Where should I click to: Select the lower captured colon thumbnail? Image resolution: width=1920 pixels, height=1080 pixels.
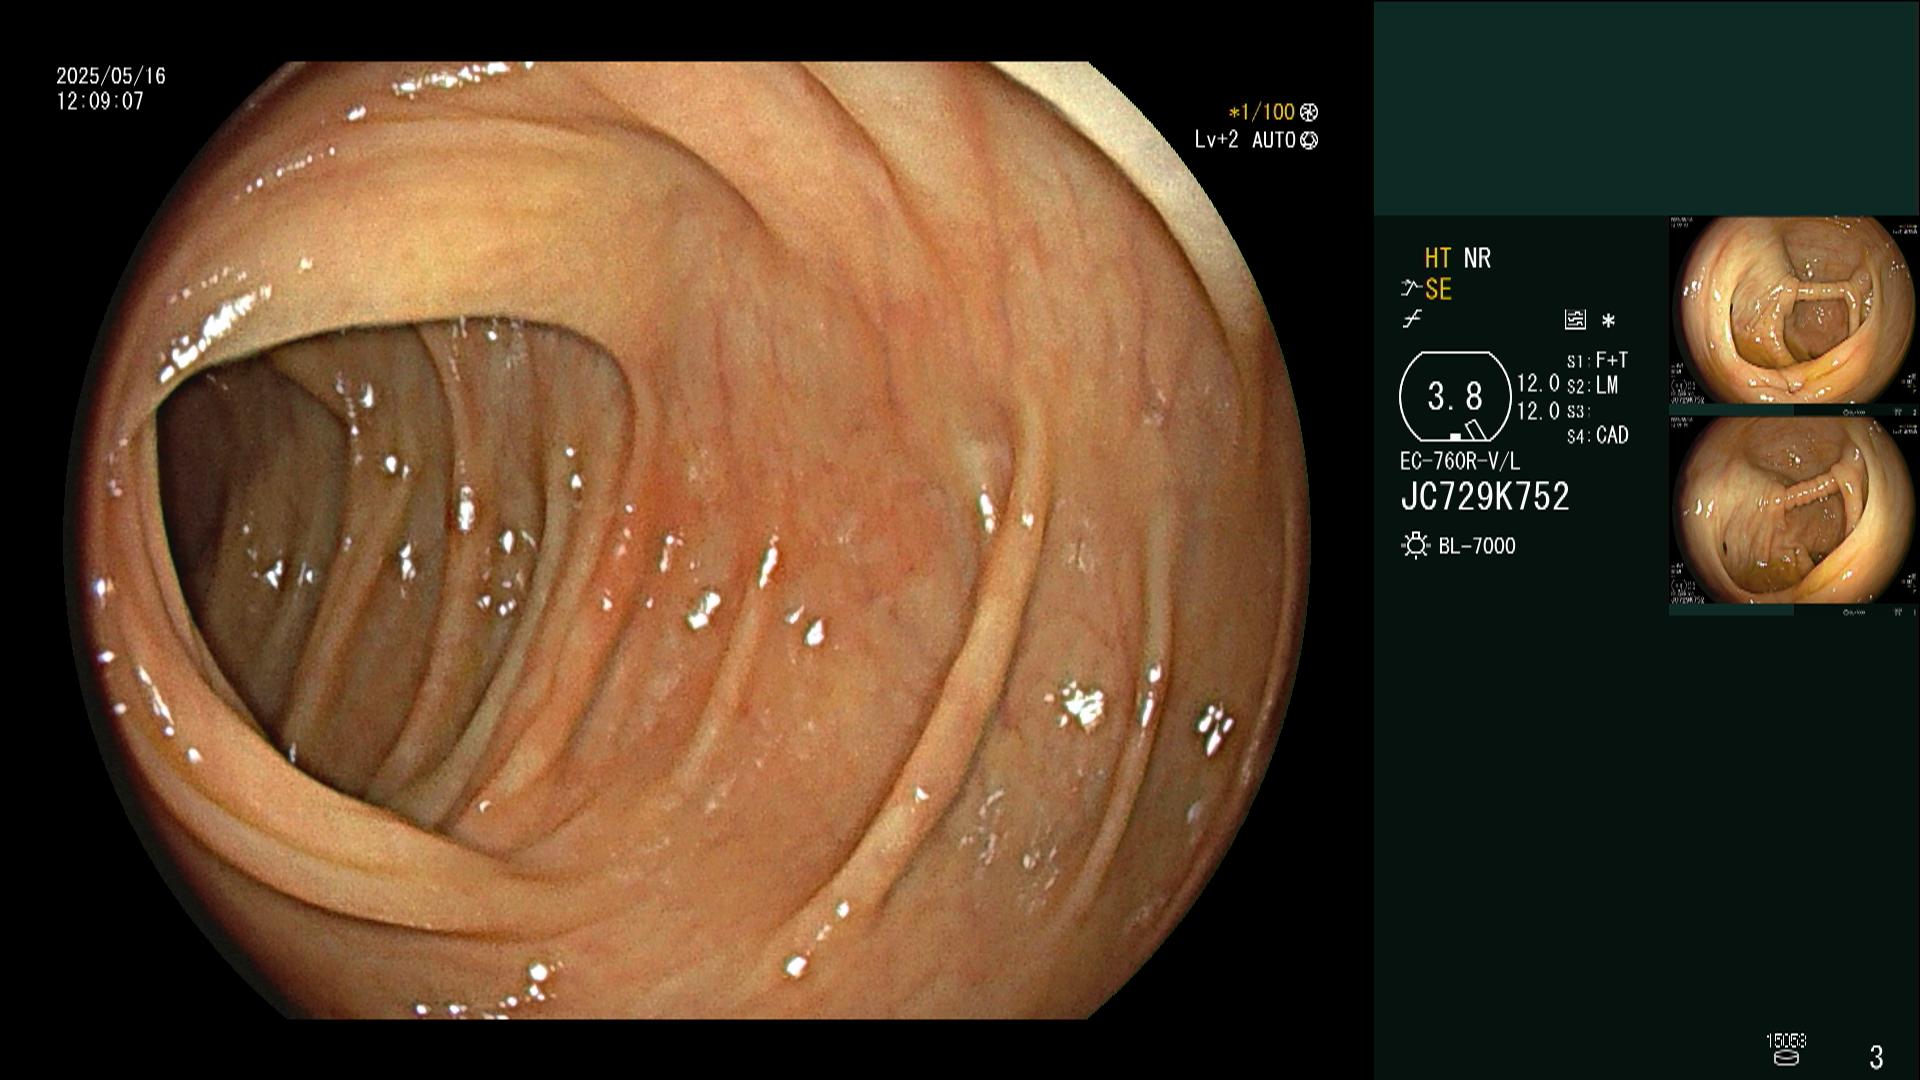[1793, 510]
